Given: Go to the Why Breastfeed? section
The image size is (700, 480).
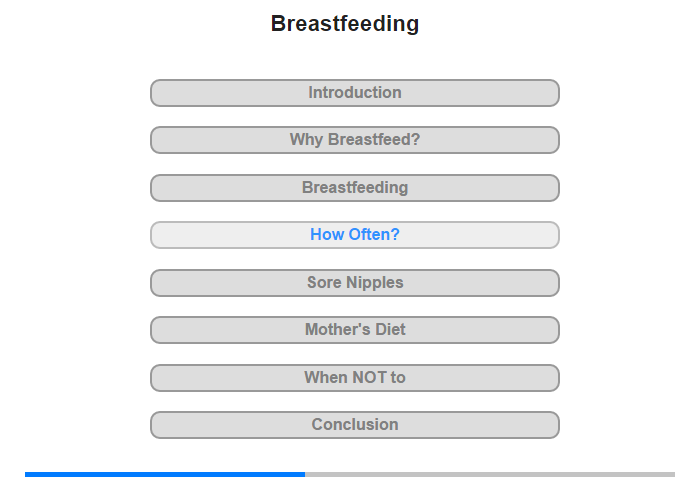Looking at the screenshot, I should (x=354, y=140).
